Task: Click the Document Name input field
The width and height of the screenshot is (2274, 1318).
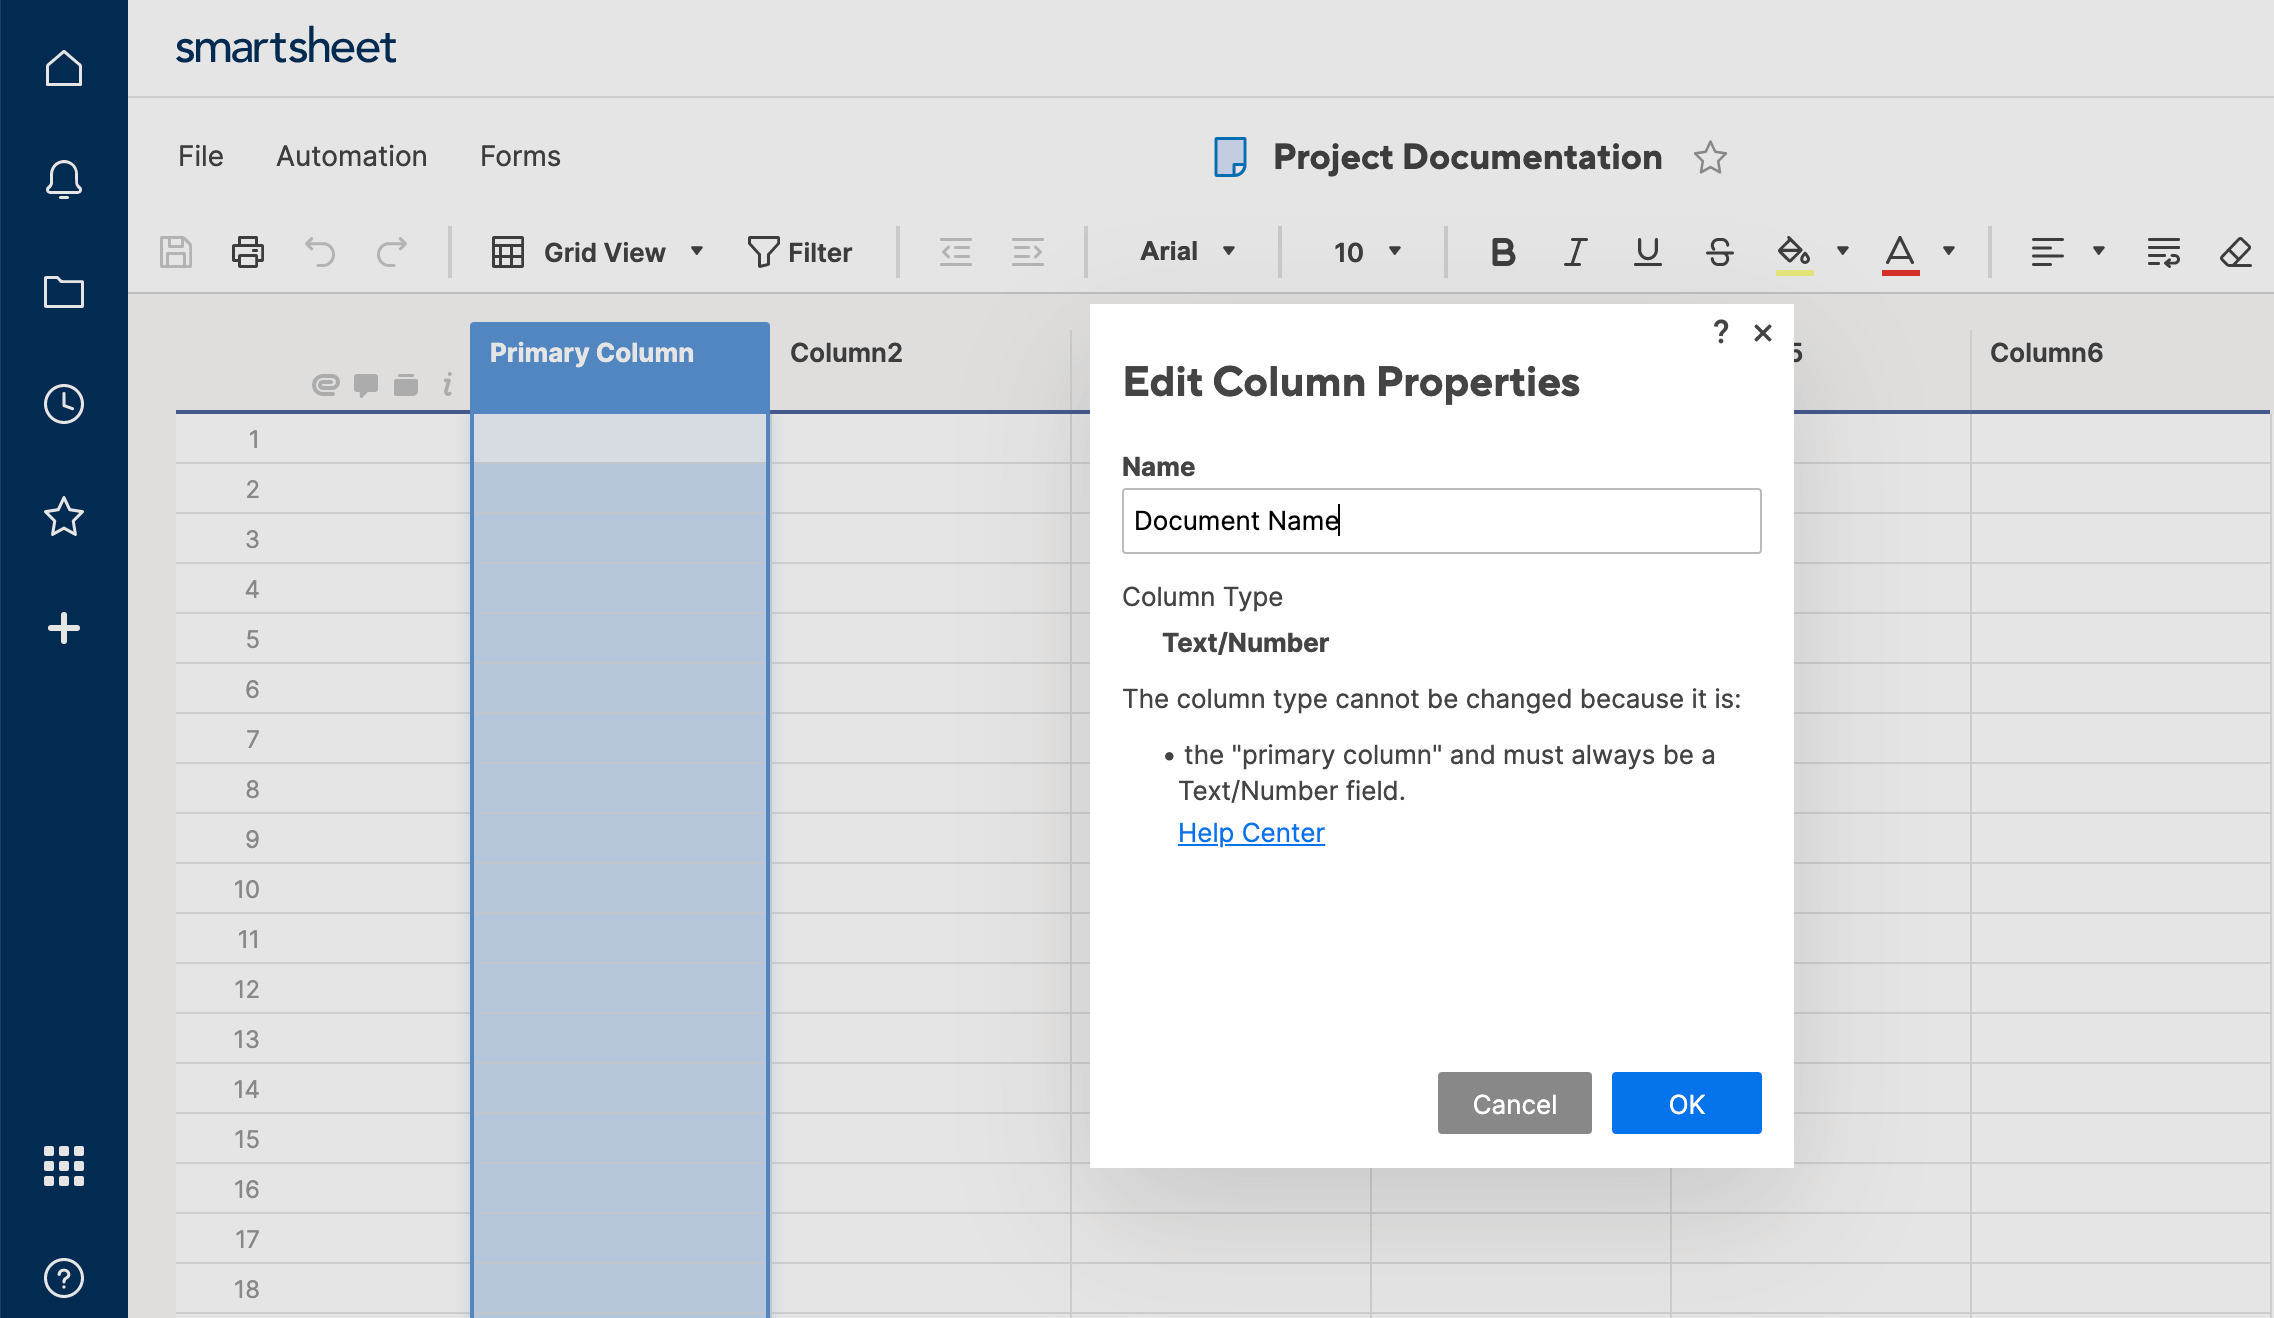Action: (1441, 519)
